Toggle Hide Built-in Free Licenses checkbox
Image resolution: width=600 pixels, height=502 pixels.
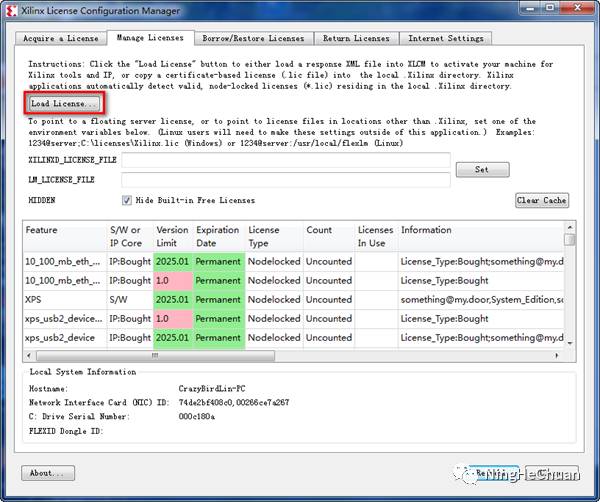[x=127, y=200]
